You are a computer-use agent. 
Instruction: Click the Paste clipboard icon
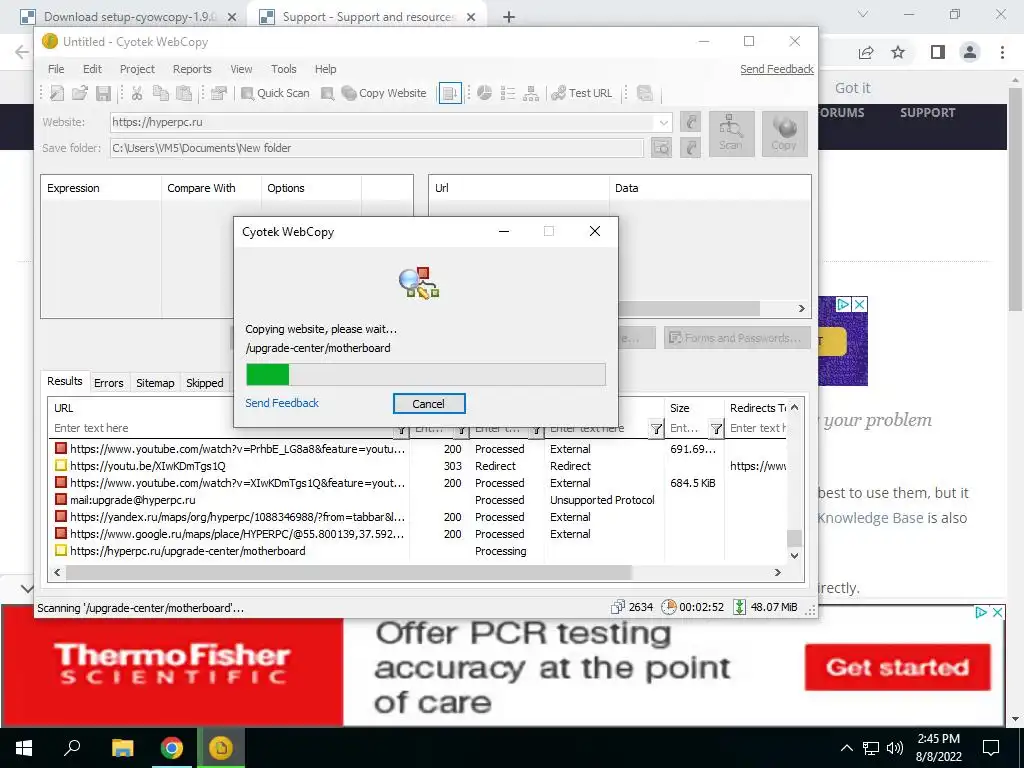[x=184, y=93]
